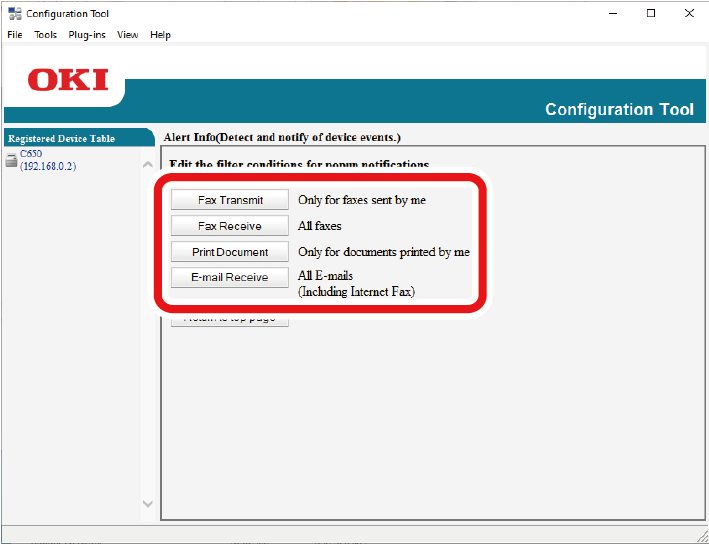Click the partially hidden Return to top page button

230,321
